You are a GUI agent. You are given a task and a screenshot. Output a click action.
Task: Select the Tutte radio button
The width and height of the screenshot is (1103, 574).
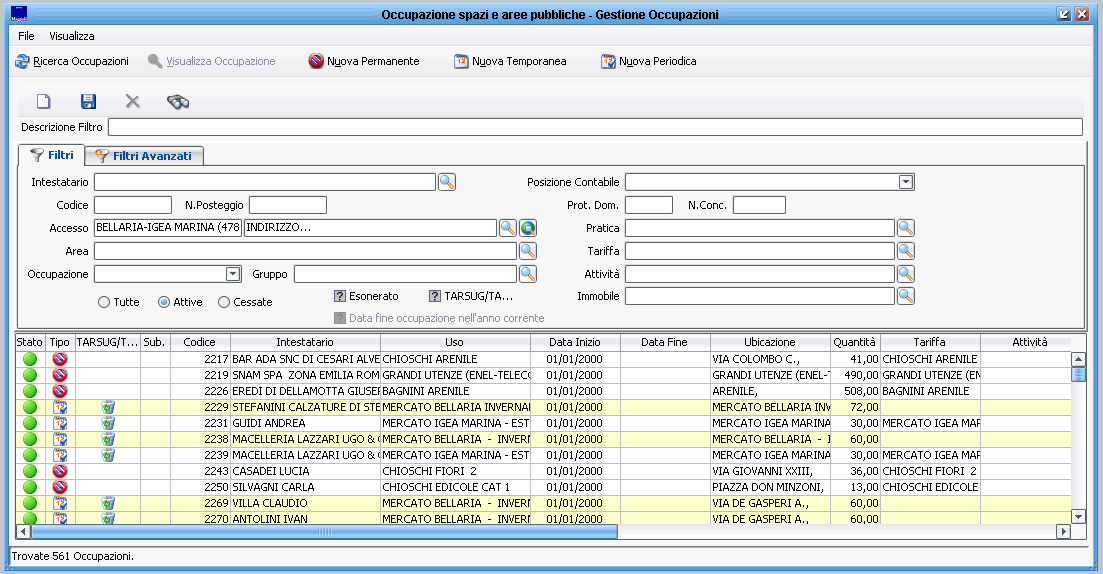(104, 302)
